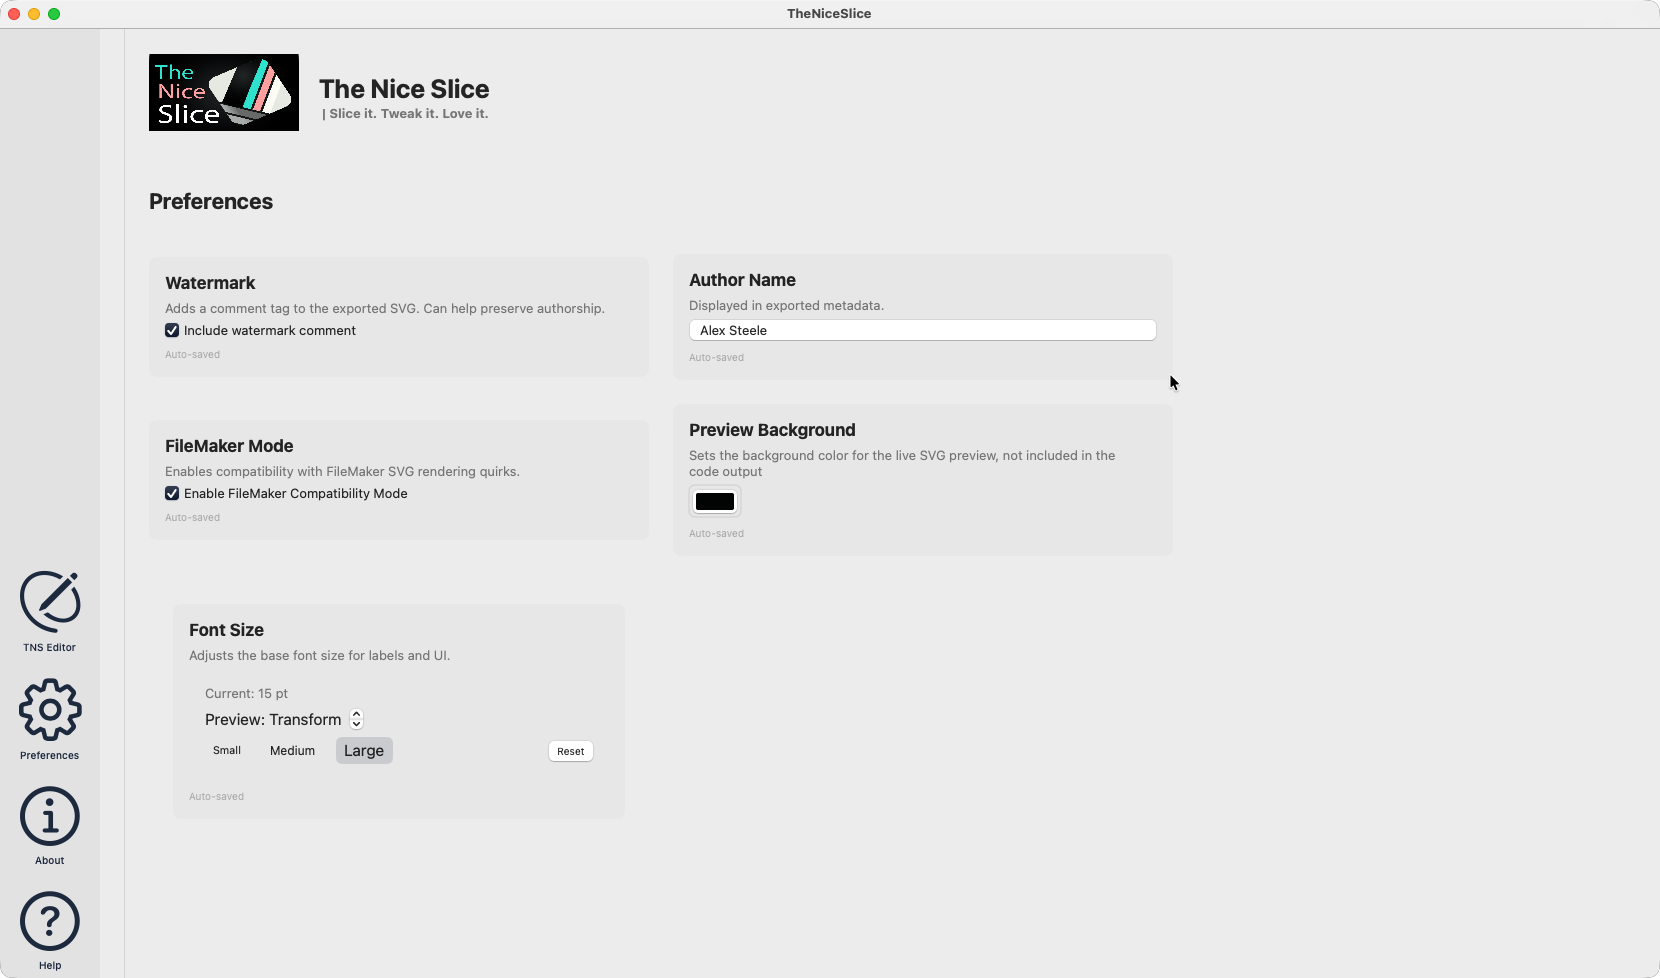Open the Preview Background color picker swatch
Viewport: 1660px width, 978px height.
coord(715,502)
